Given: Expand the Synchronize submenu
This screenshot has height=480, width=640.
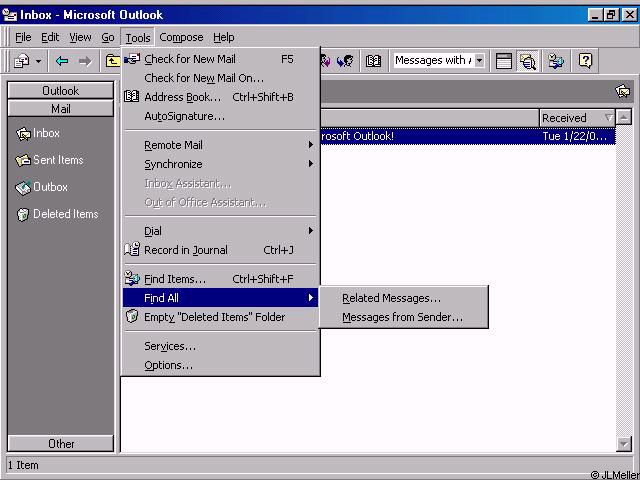Looking at the screenshot, I should (220, 164).
